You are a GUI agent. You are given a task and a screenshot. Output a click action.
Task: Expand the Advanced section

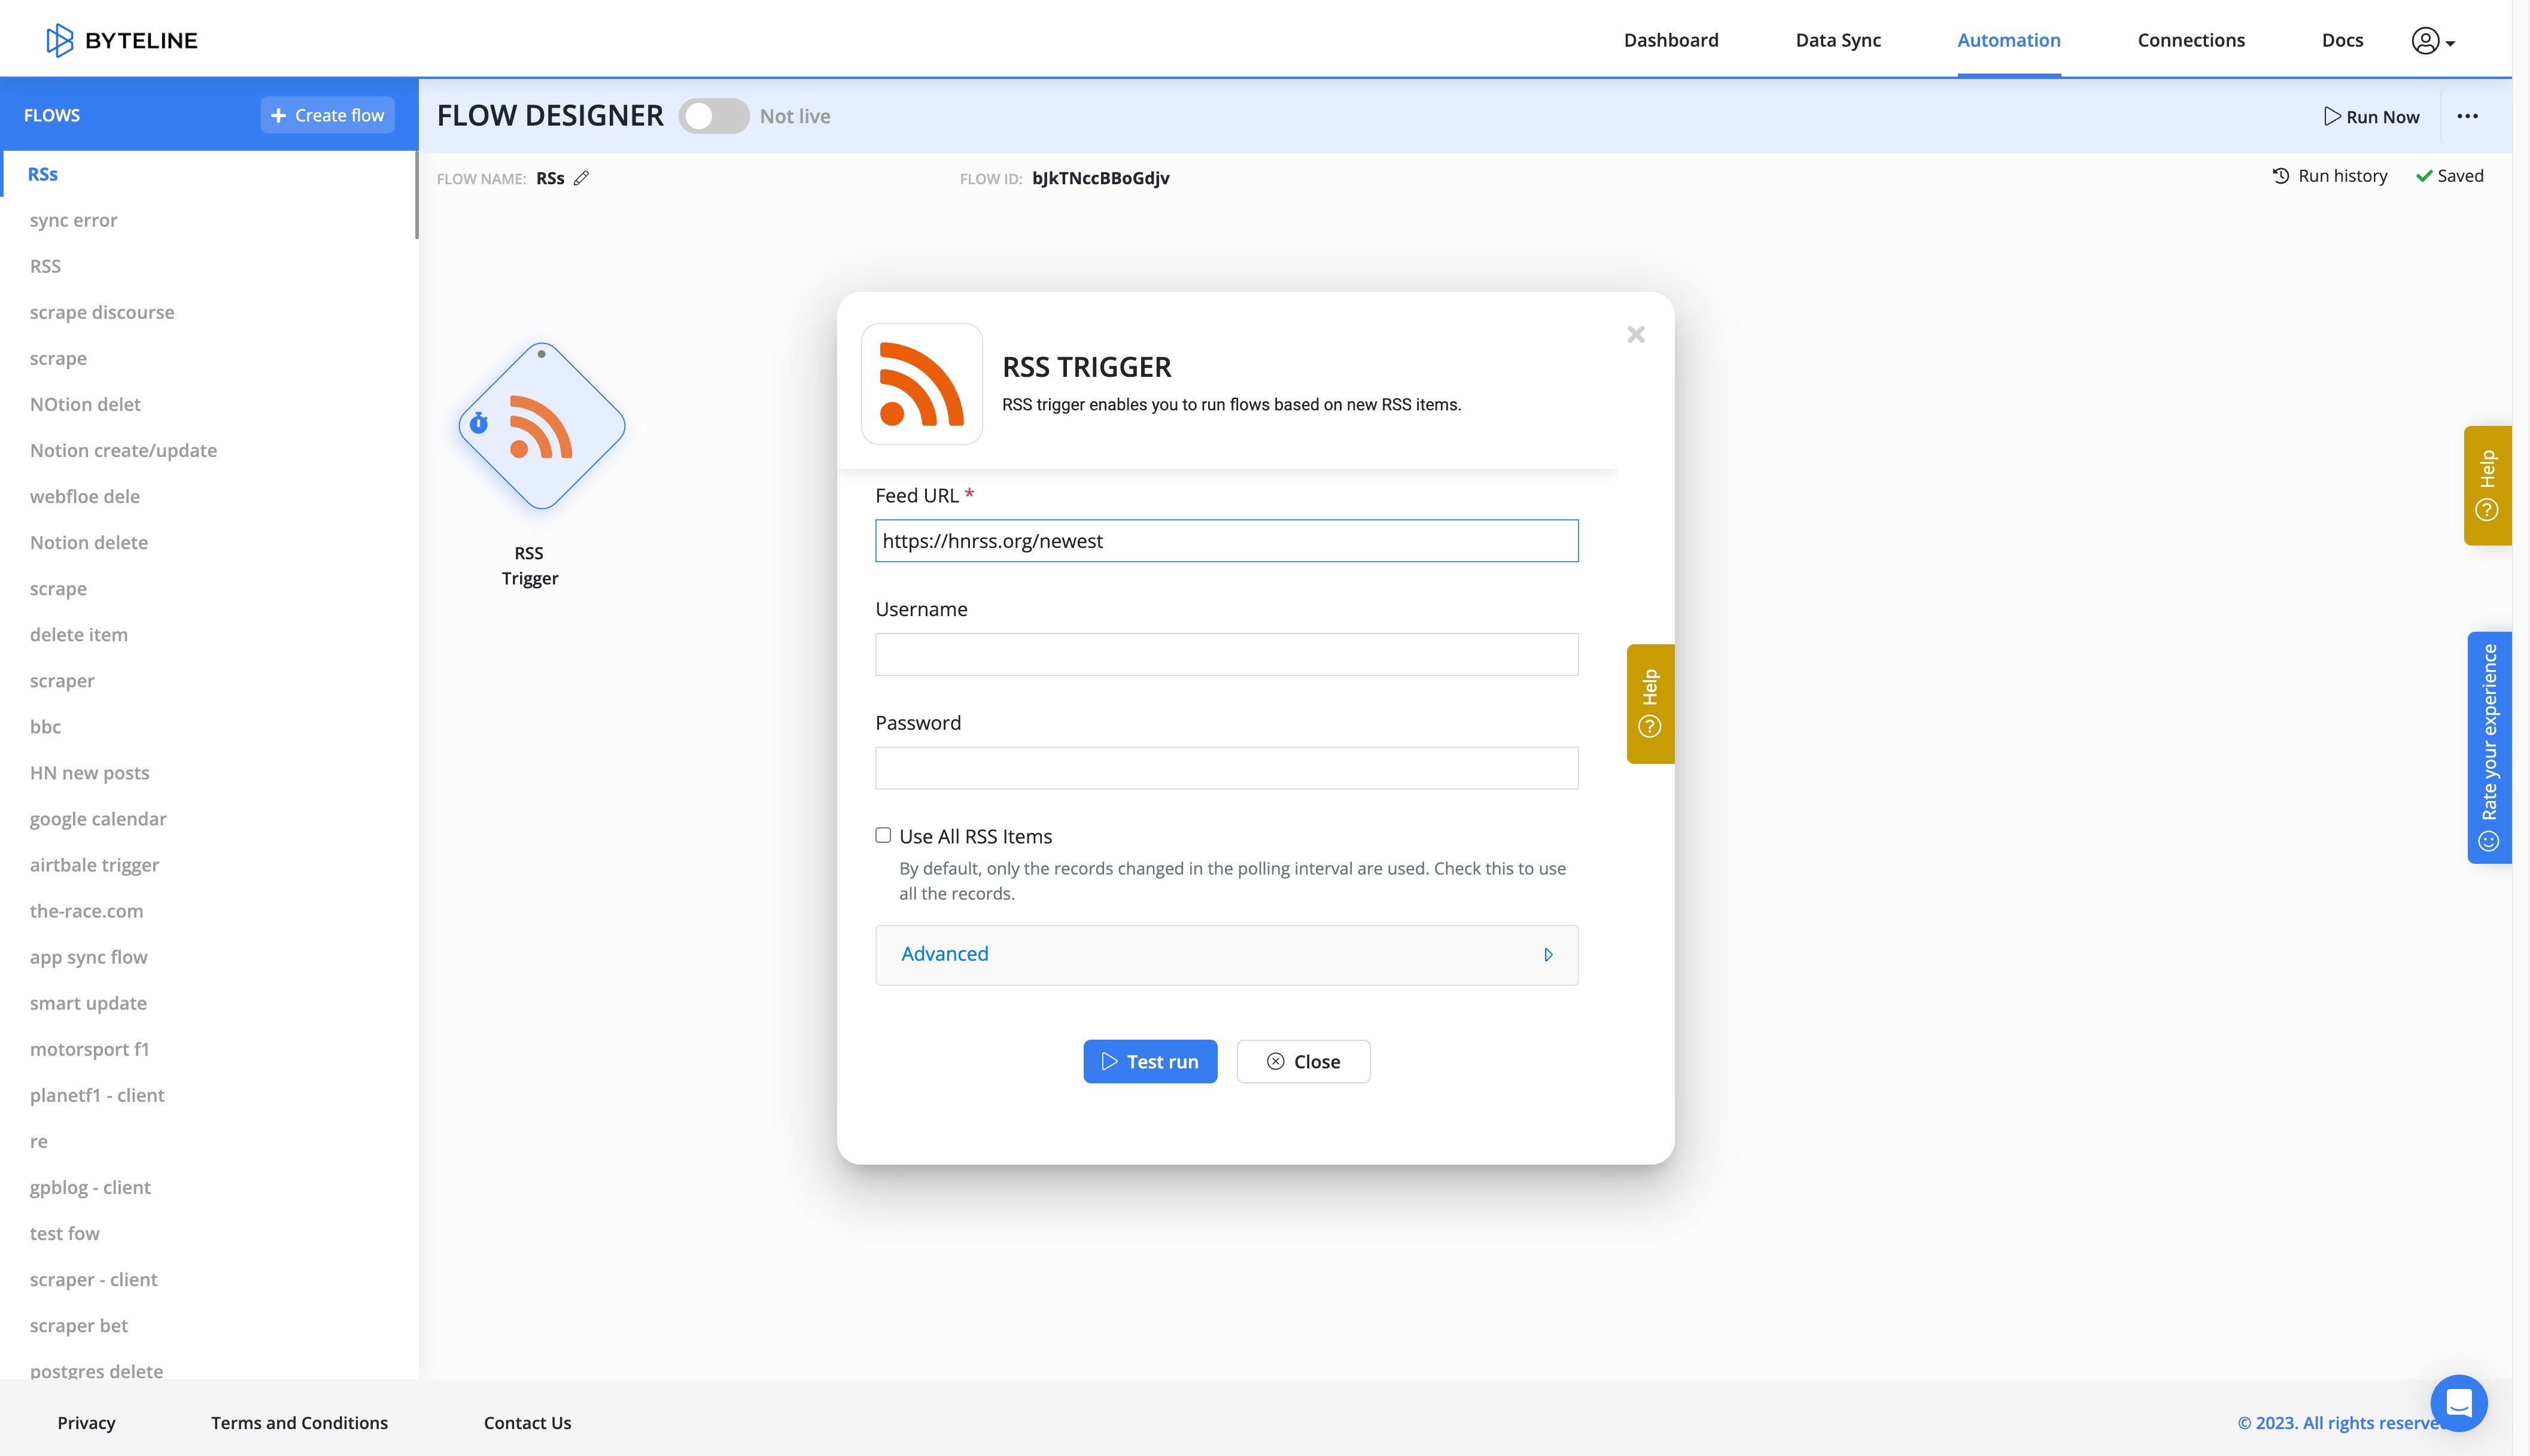click(1226, 955)
